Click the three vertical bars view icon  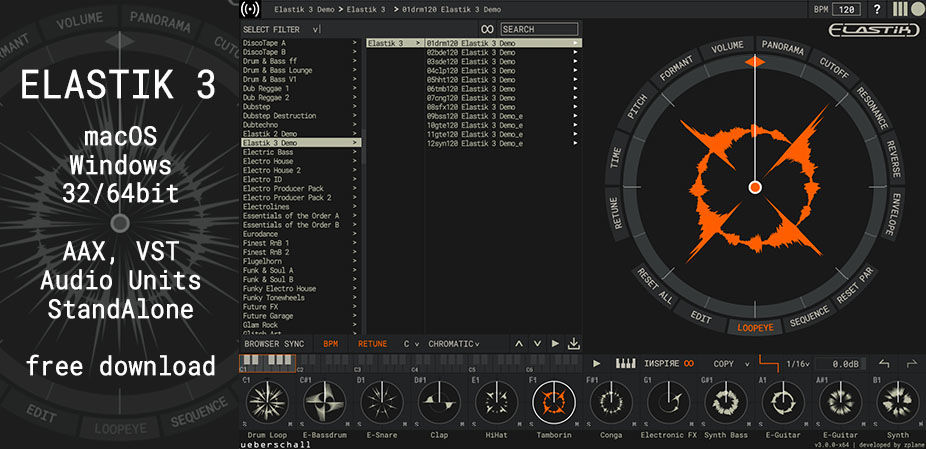899,9
